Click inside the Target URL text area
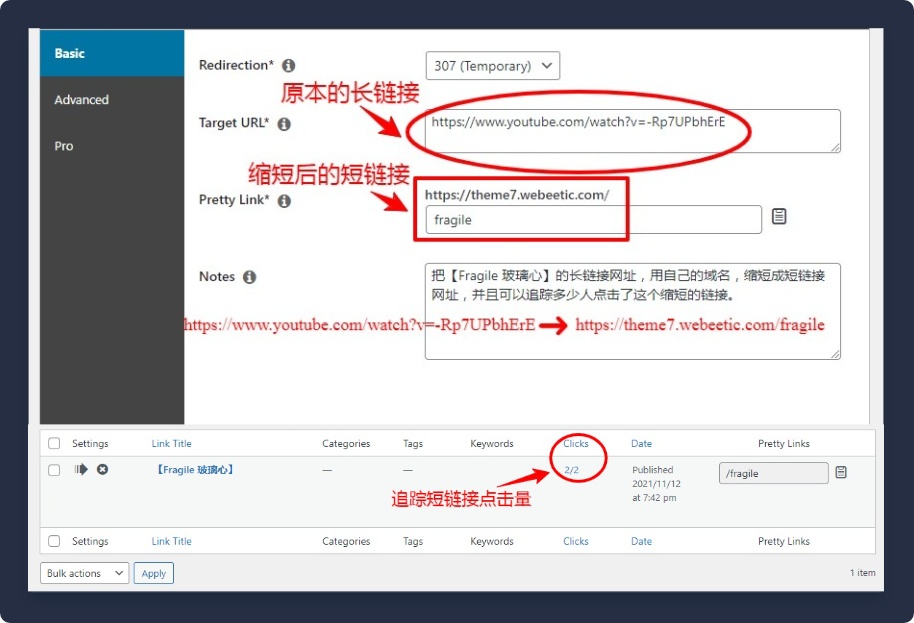 632,131
